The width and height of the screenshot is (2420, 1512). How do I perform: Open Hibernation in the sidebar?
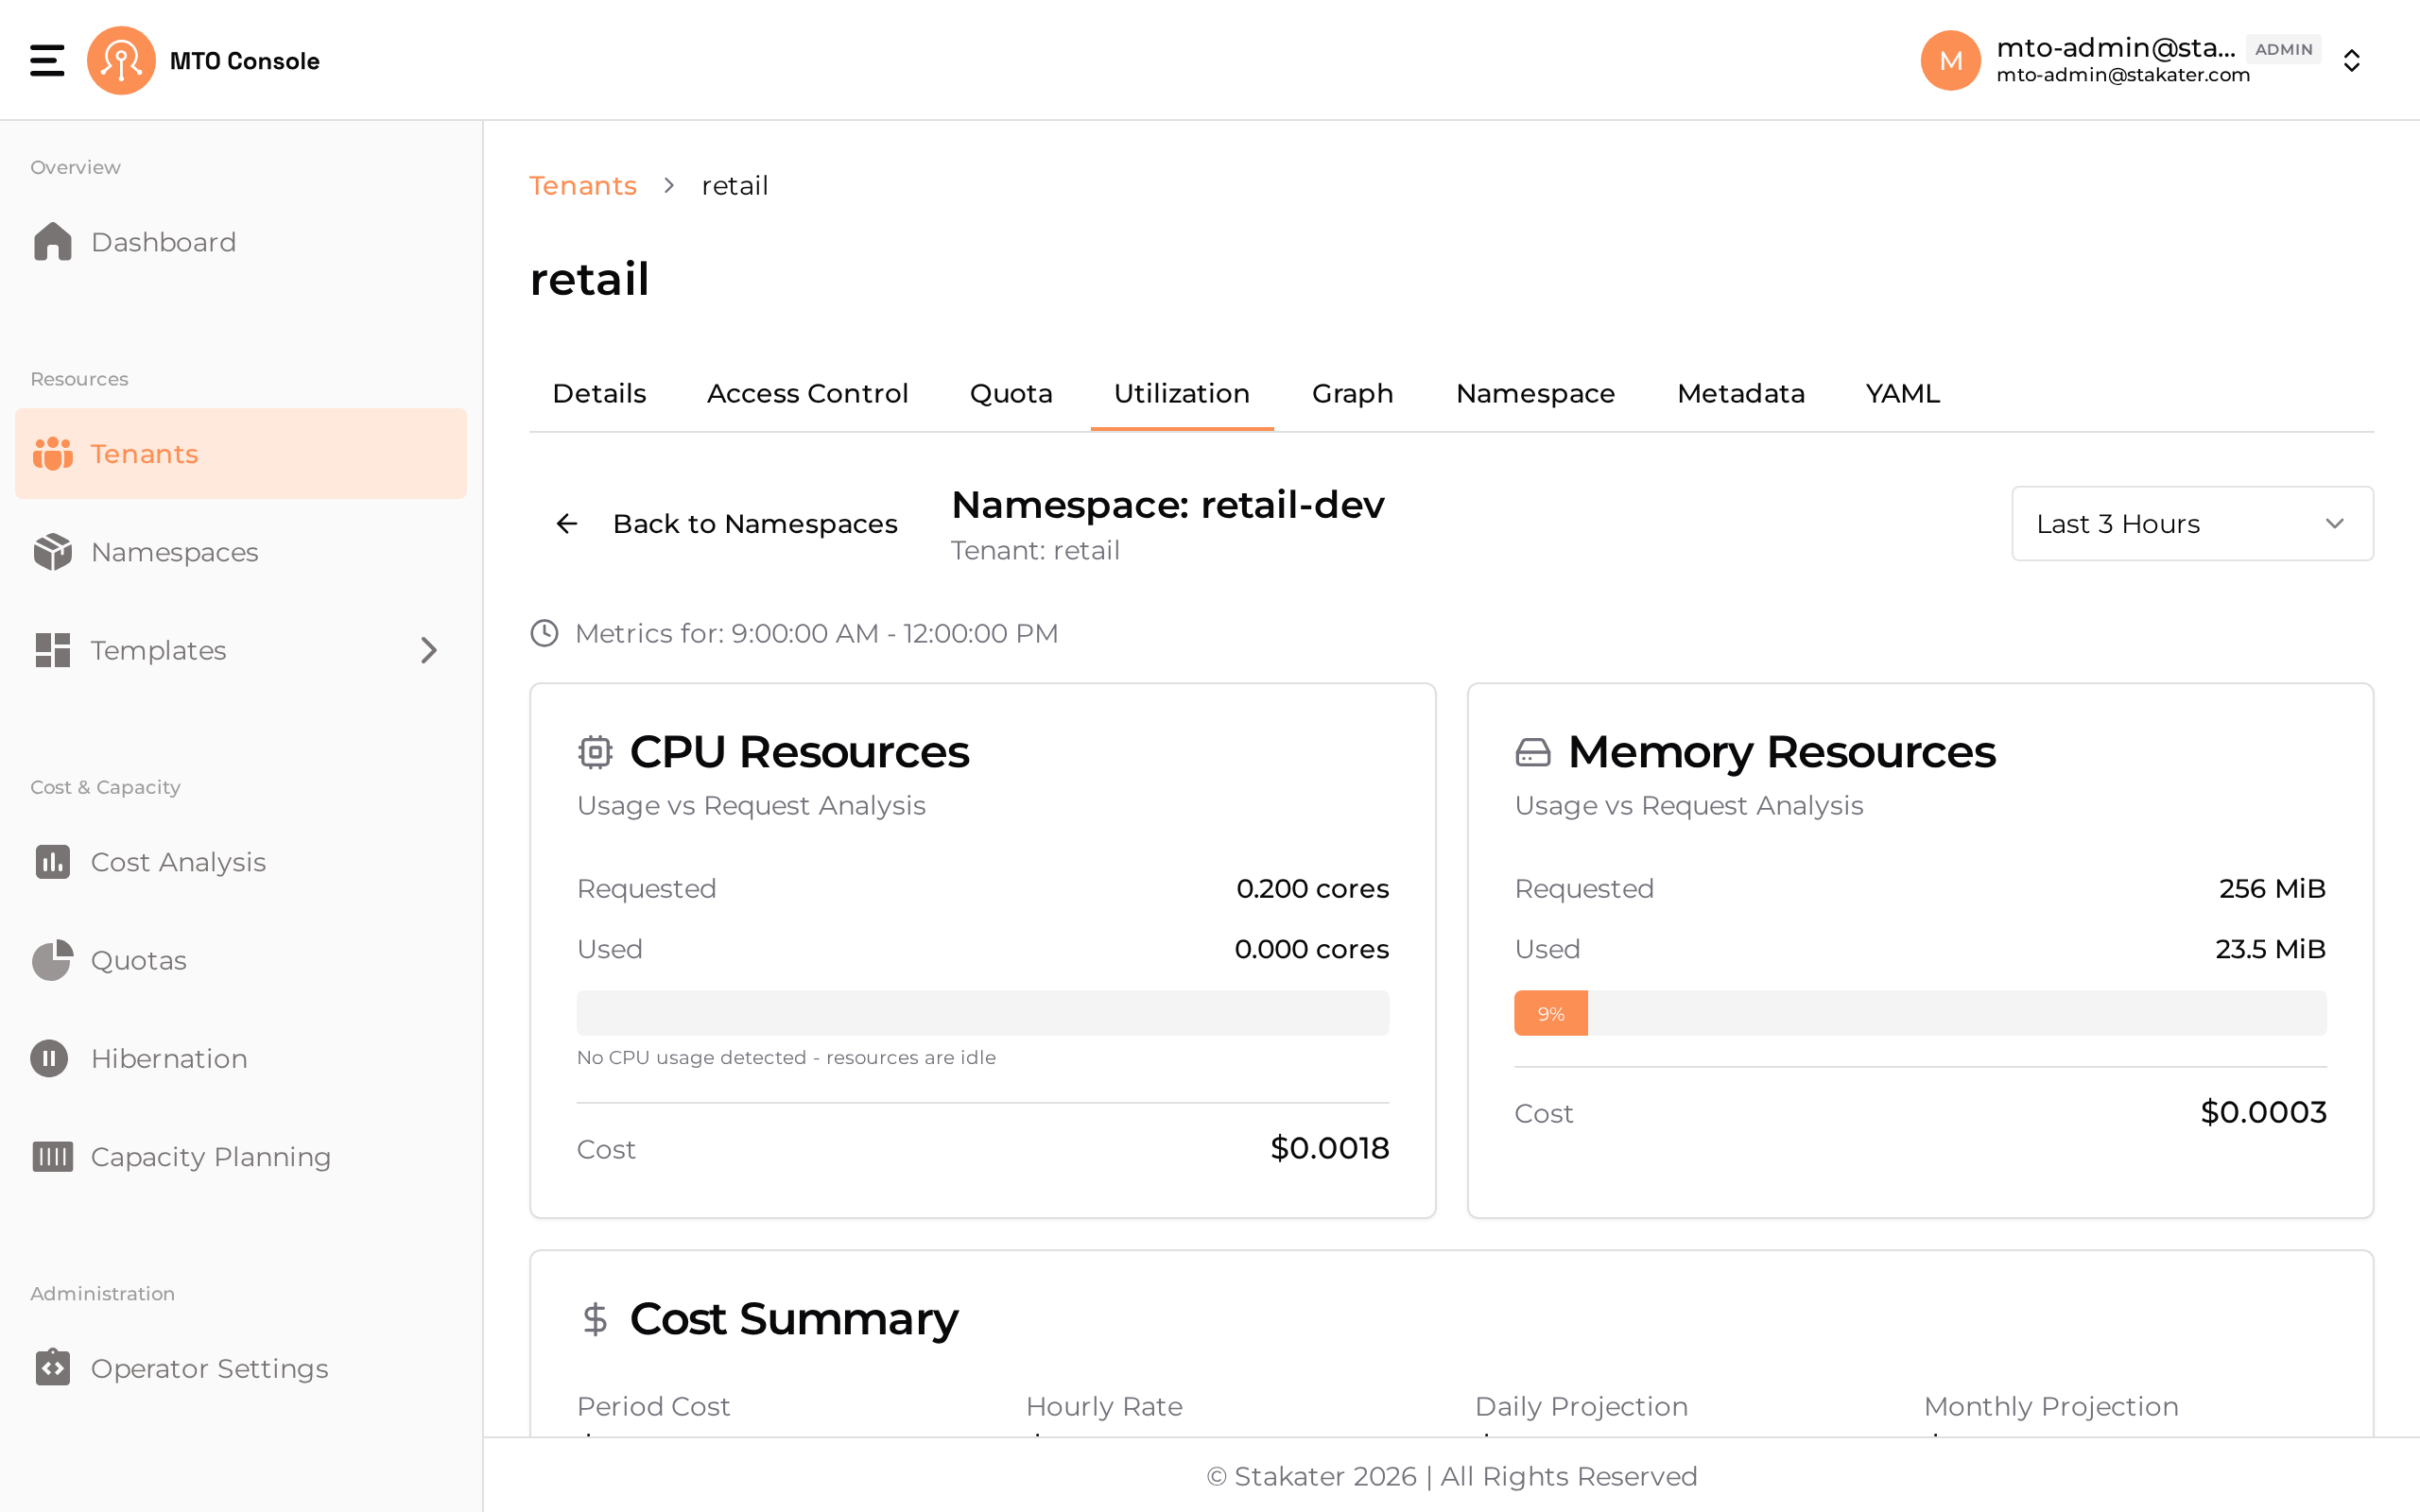pos(241,1058)
